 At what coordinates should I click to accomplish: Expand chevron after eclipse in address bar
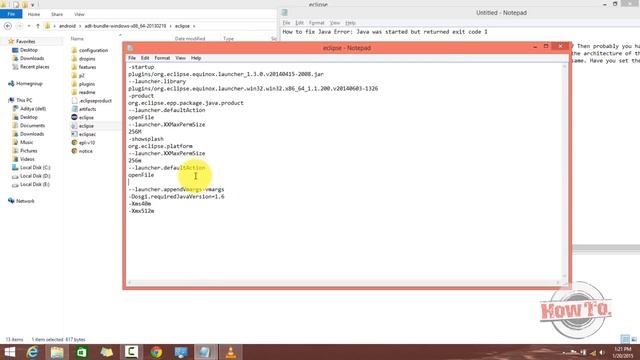194,26
